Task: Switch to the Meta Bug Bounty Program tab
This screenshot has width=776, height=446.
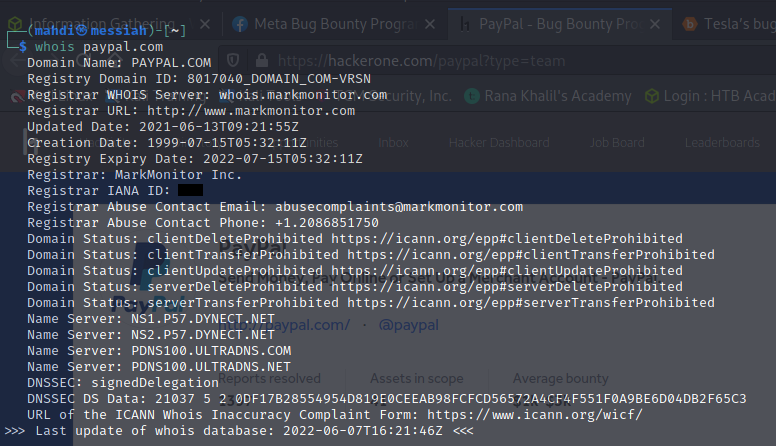Action: (334, 24)
